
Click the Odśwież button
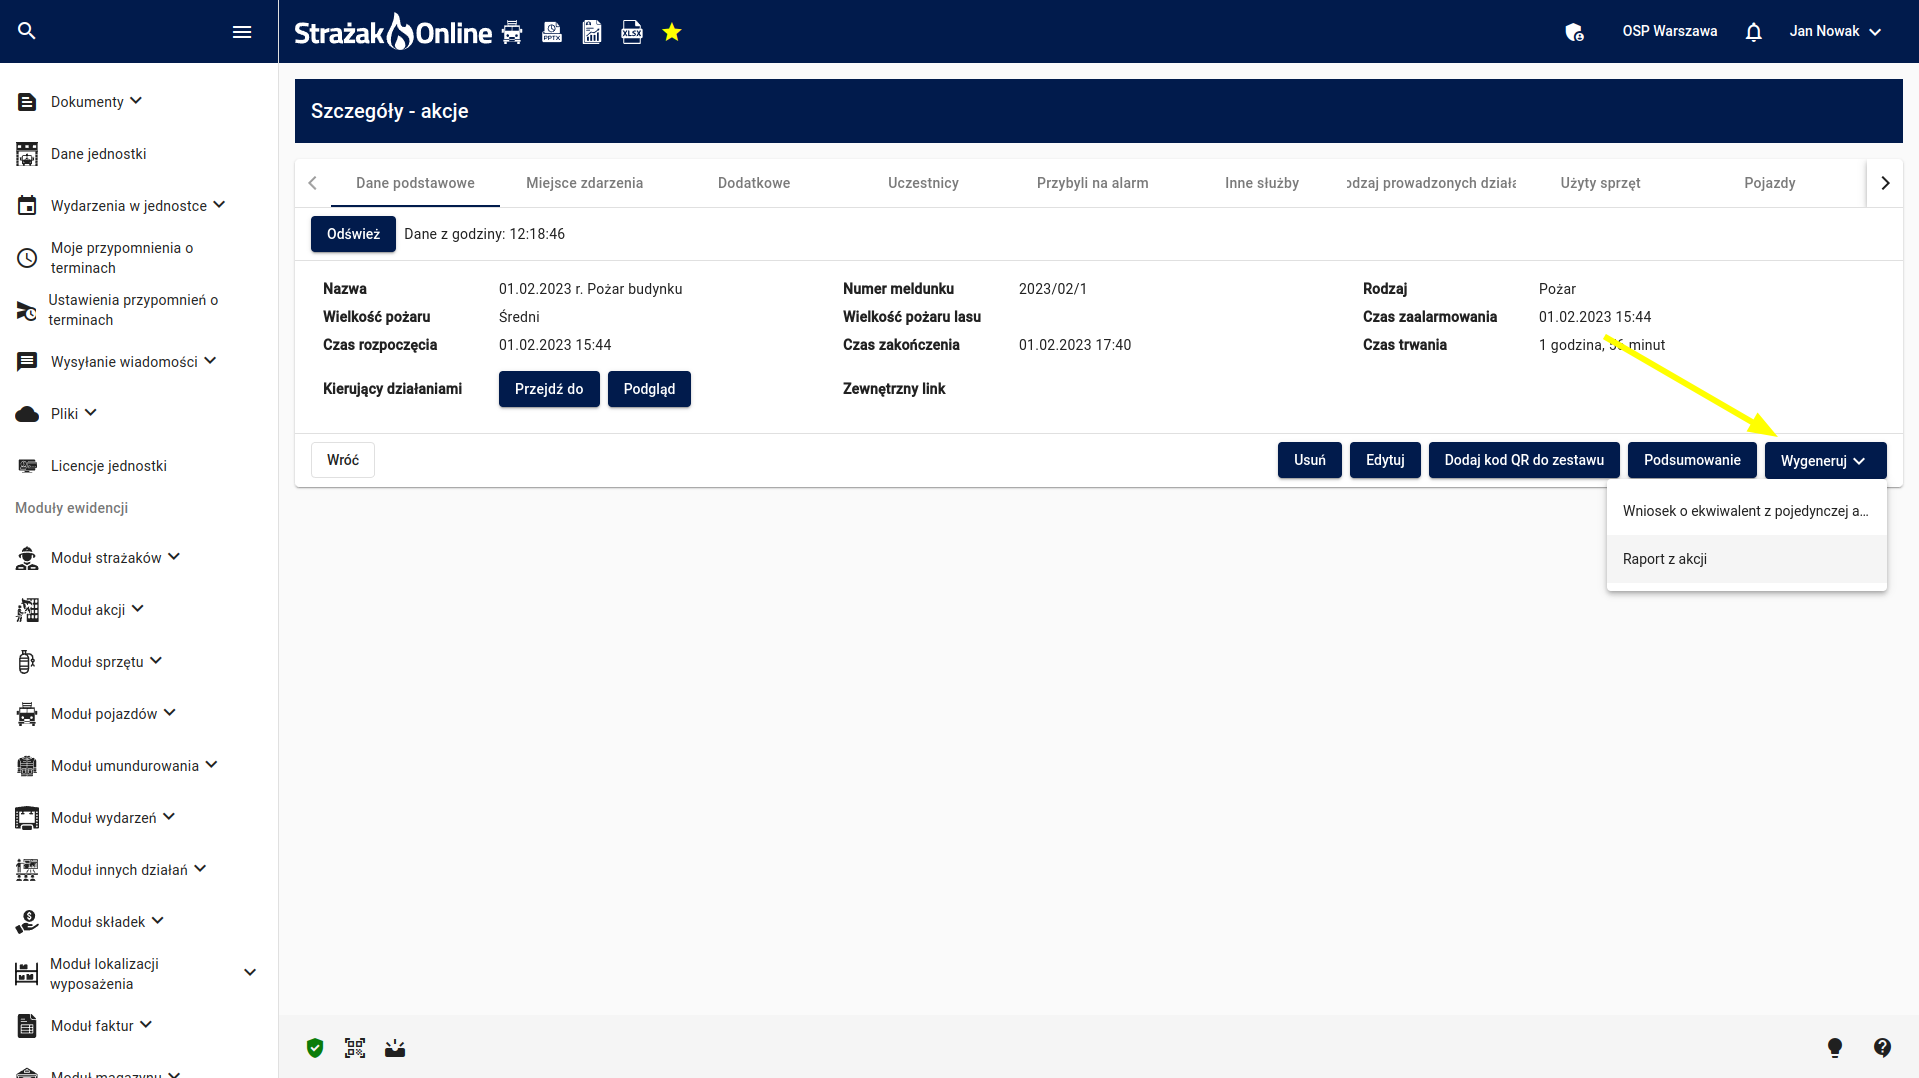click(x=353, y=234)
